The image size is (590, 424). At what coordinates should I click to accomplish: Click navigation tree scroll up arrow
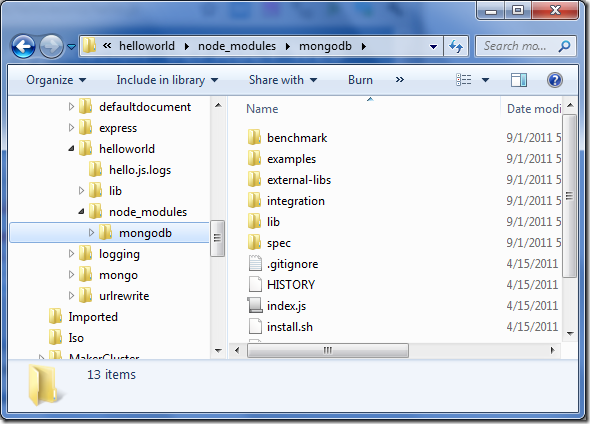[218, 105]
